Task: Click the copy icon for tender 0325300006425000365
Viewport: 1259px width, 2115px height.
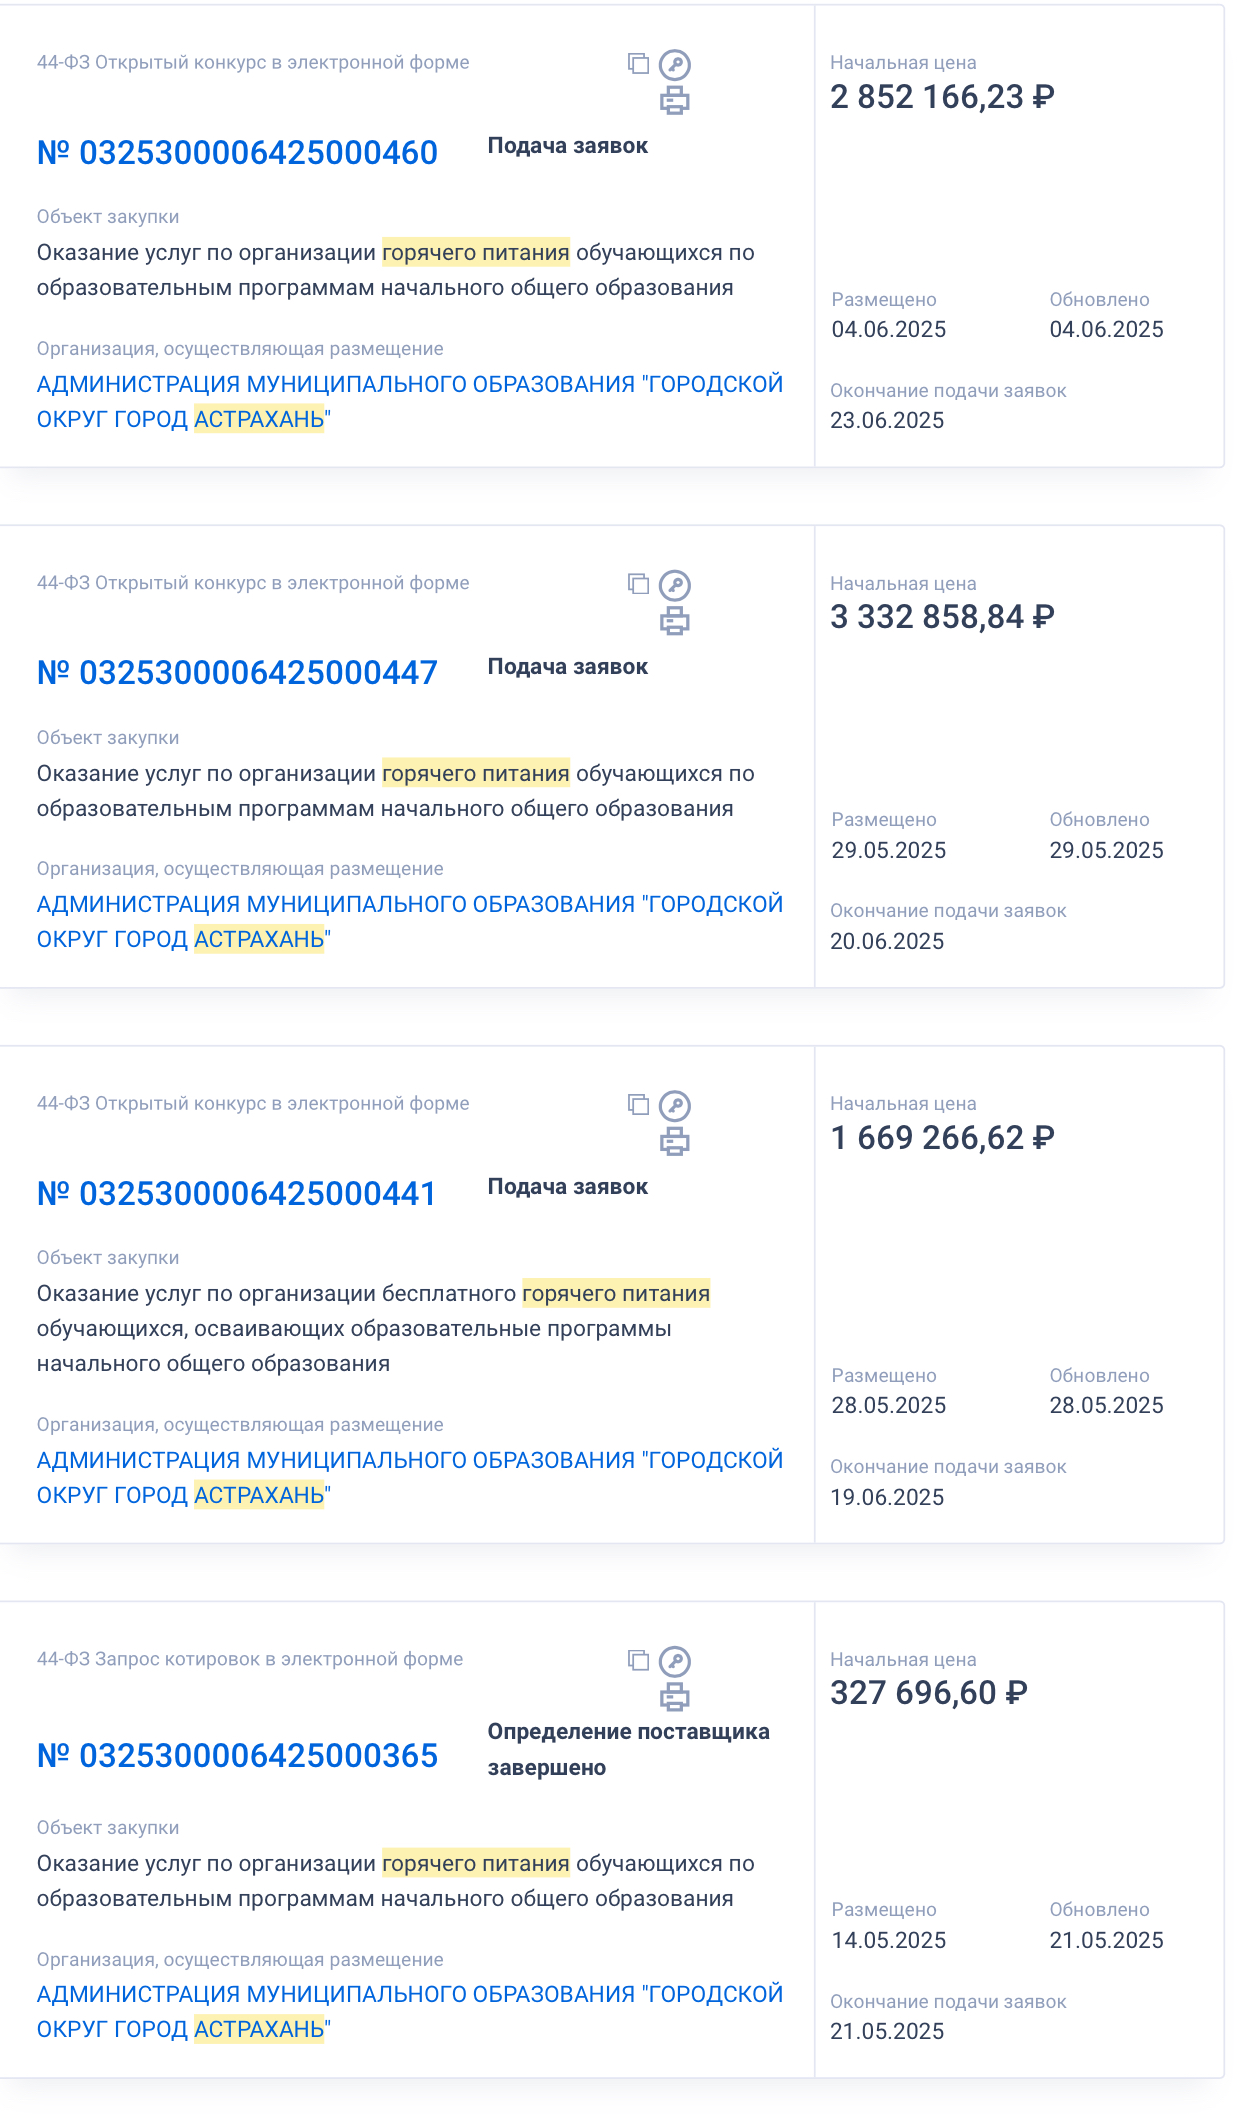Action: pos(638,1660)
